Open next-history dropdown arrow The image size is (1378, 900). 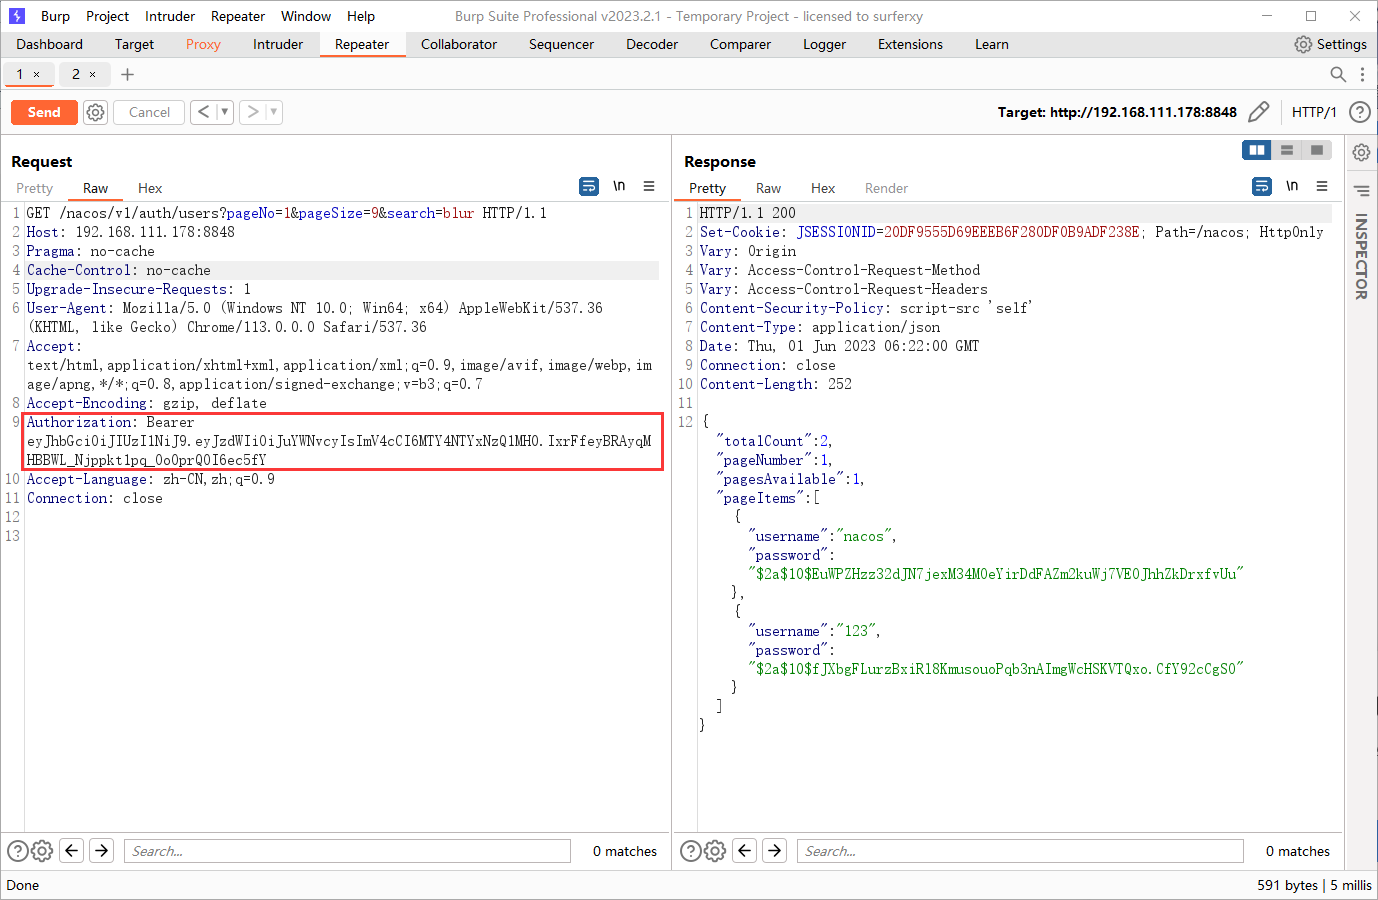pyautogui.click(x=274, y=112)
